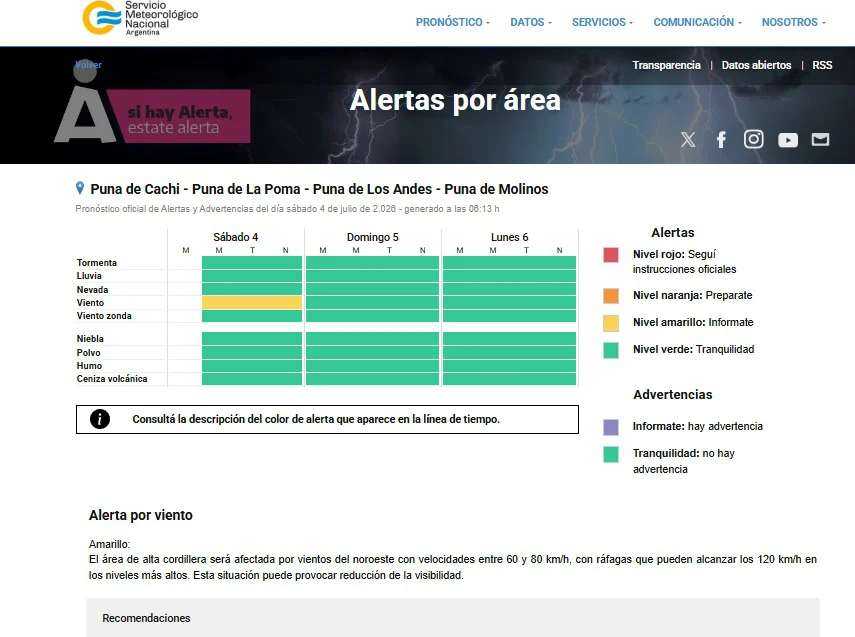Open the COMUNICACIÓN menu
Image resolution: width=855 pixels, height=637 pixels.
tap(697, 22)
